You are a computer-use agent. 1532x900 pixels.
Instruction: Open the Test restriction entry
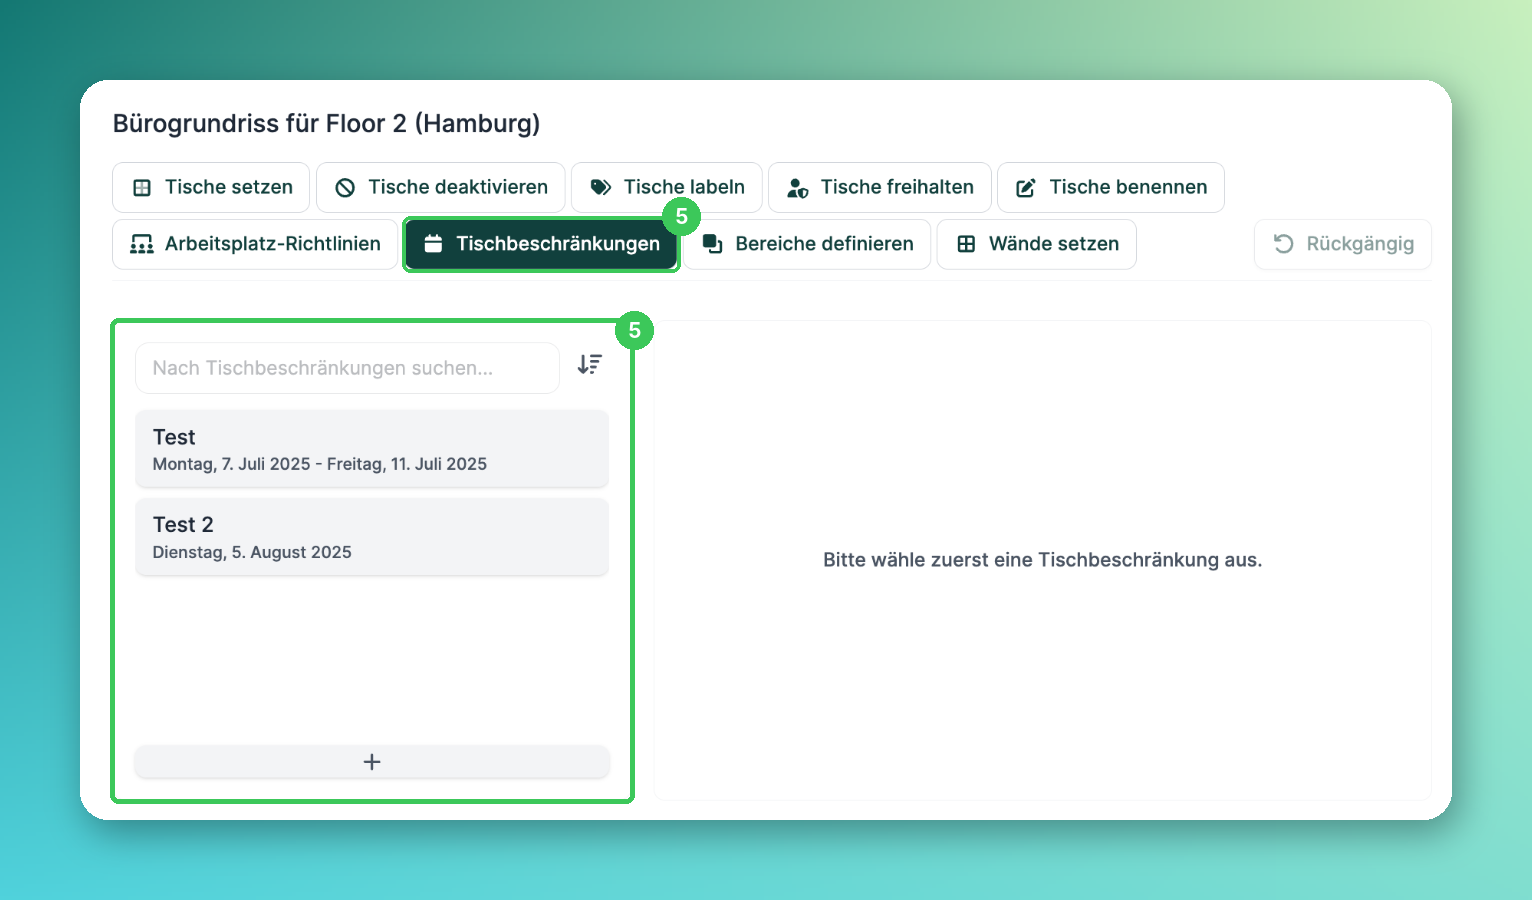coord(372,449)
